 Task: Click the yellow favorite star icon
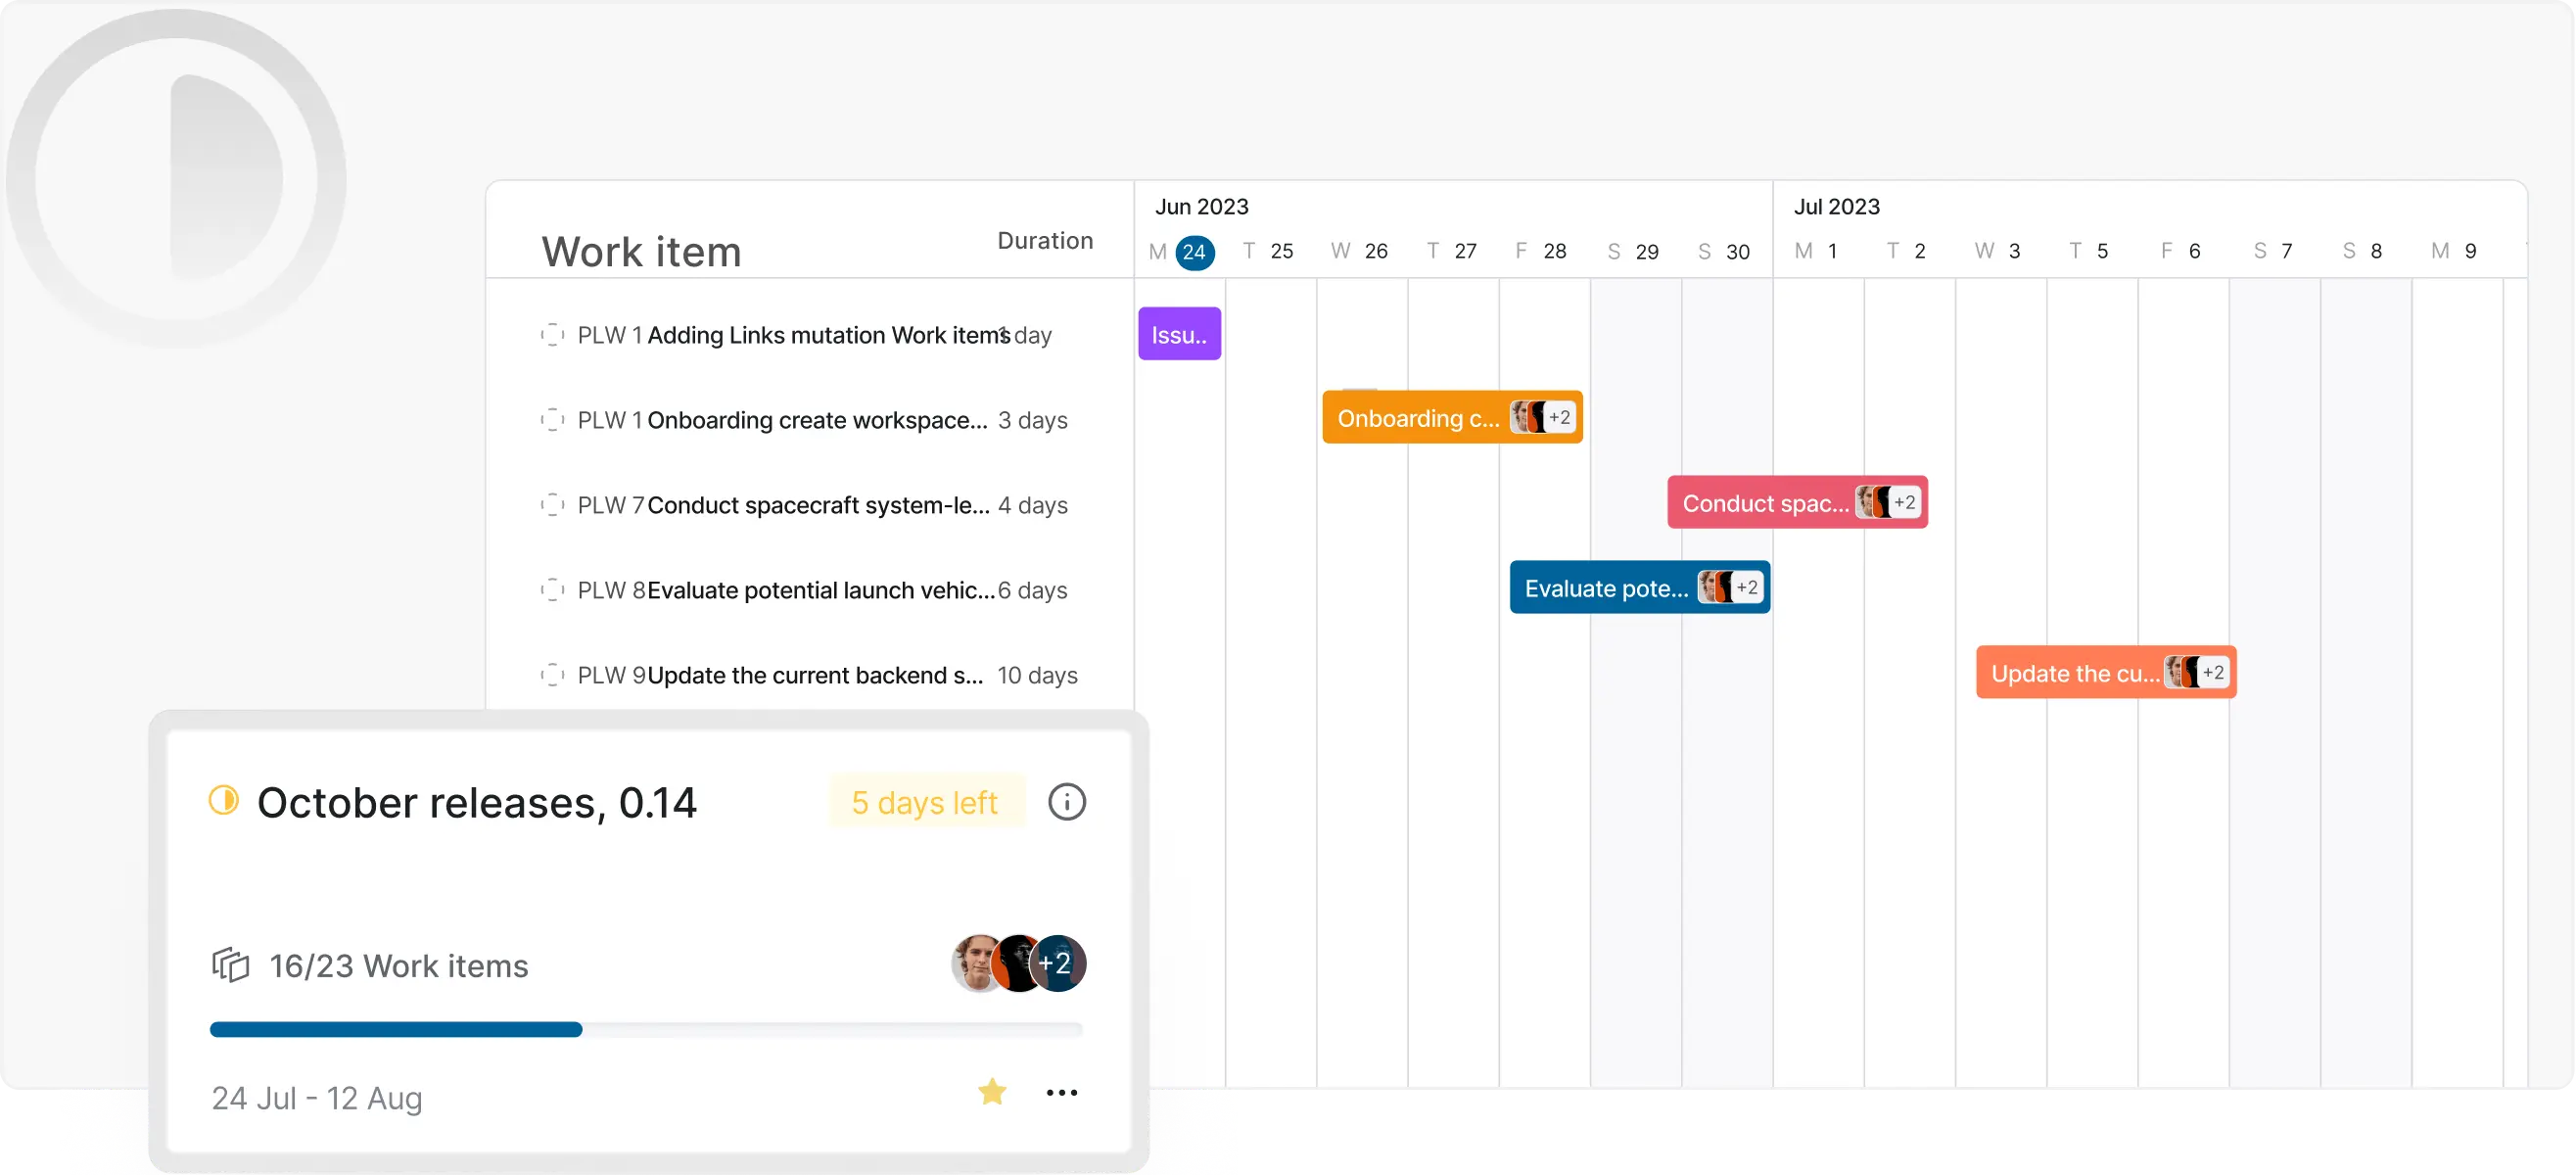(x=992, y=1092)
